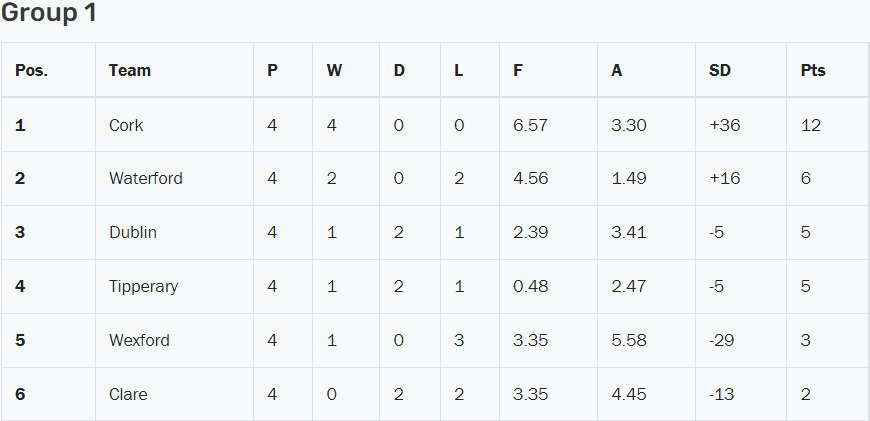Select the Waterford team name
The image size is (870, 421).
tap(146, 178)
